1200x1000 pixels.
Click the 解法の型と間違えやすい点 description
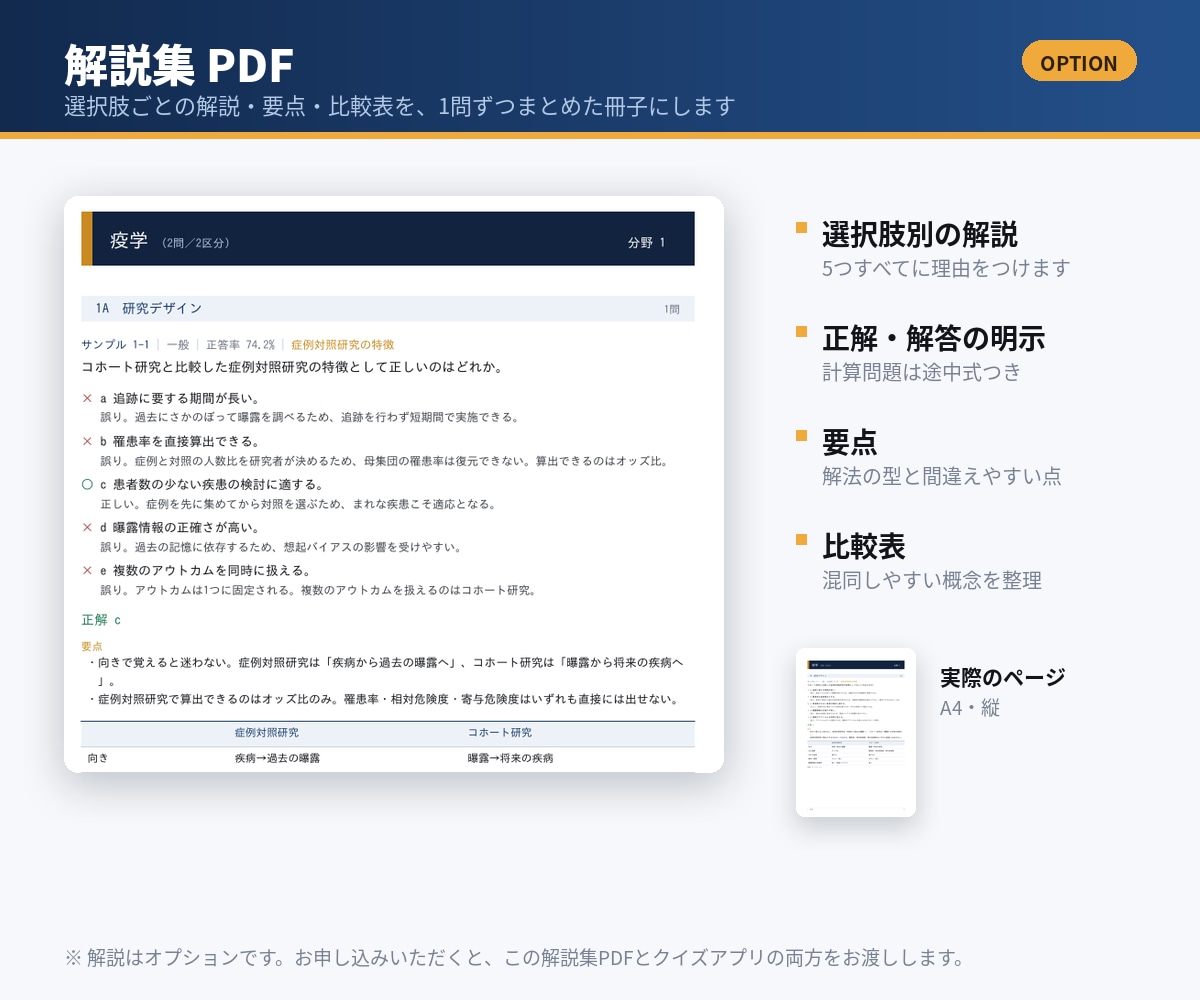click(942, 476)
